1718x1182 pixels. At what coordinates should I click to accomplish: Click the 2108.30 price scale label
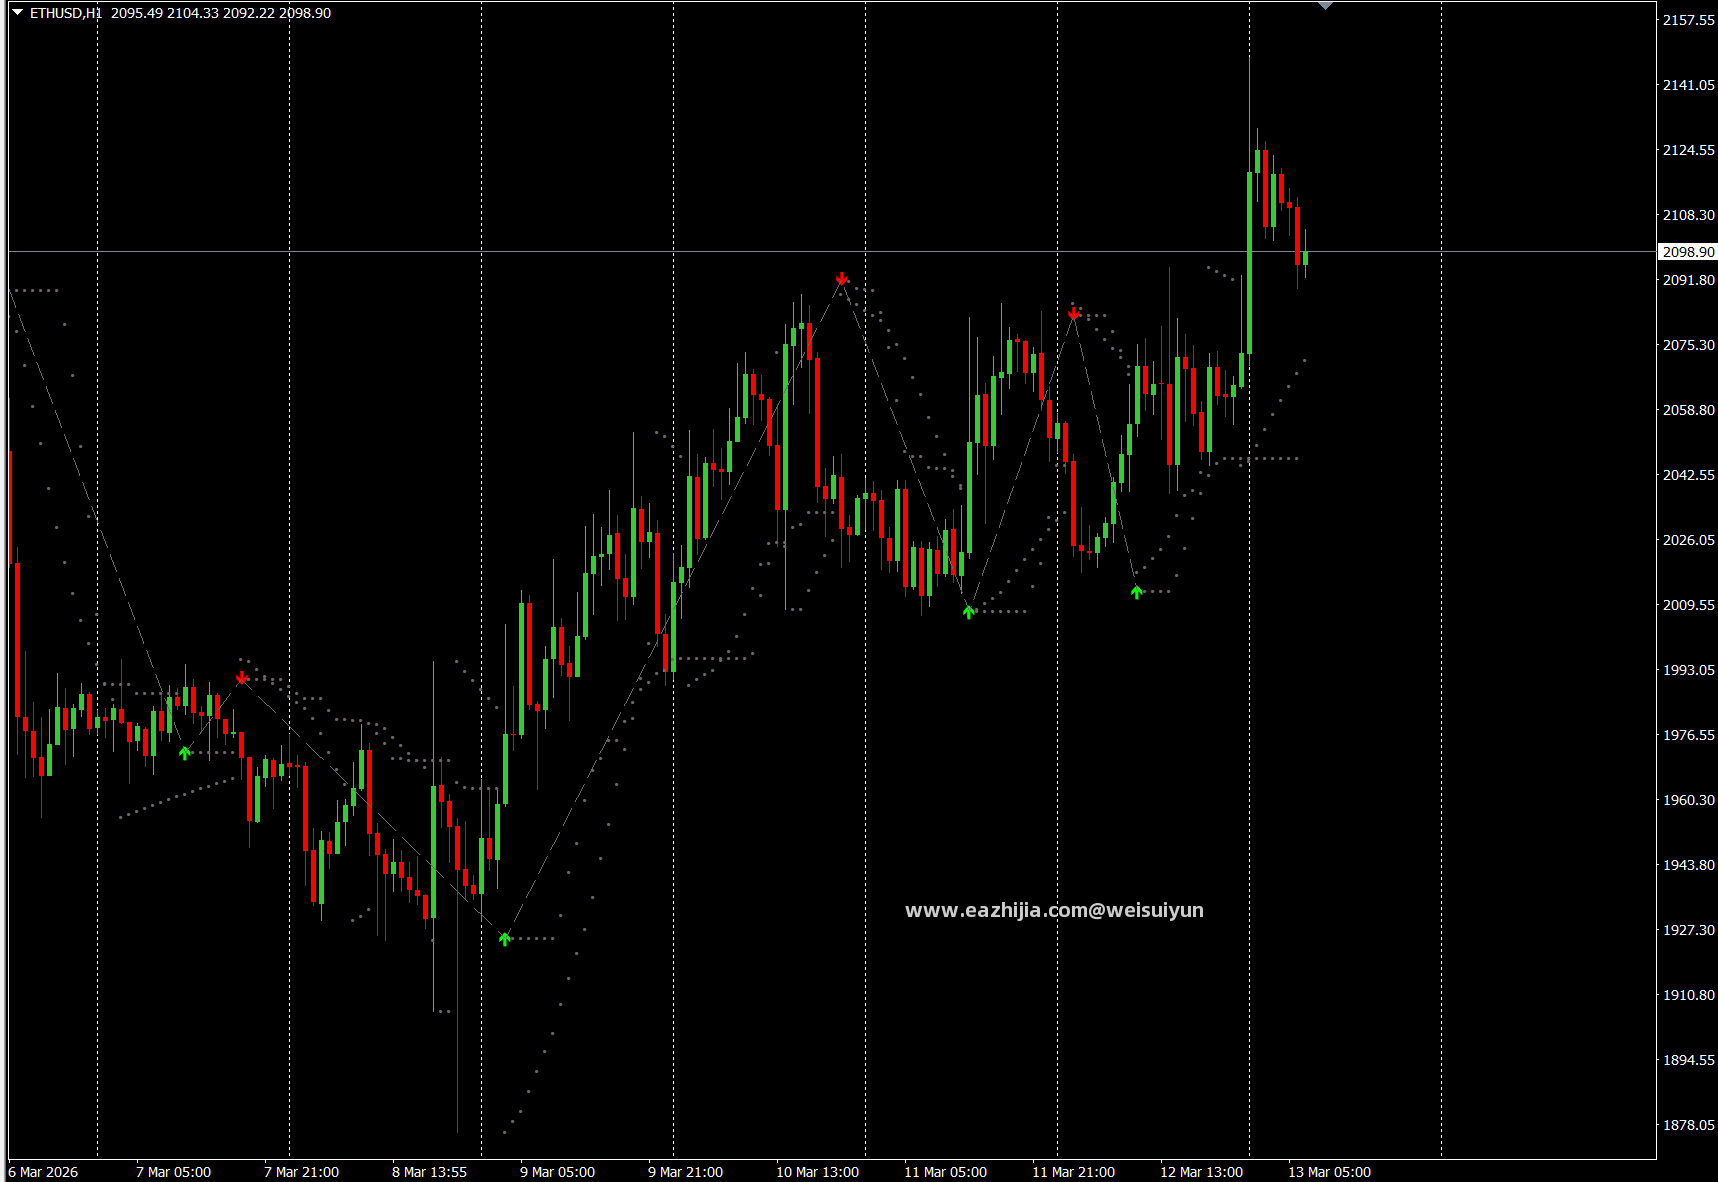pos(1688,215)
